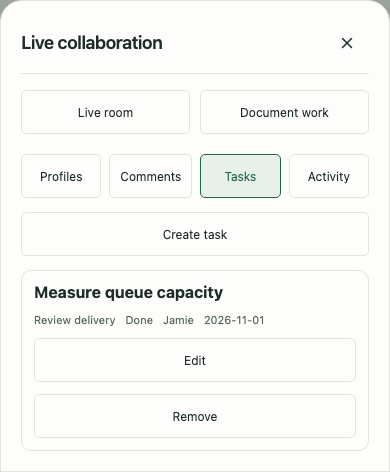Click the Review delivery label
Screen dimensions: 390x472
(x=75, y=320)
